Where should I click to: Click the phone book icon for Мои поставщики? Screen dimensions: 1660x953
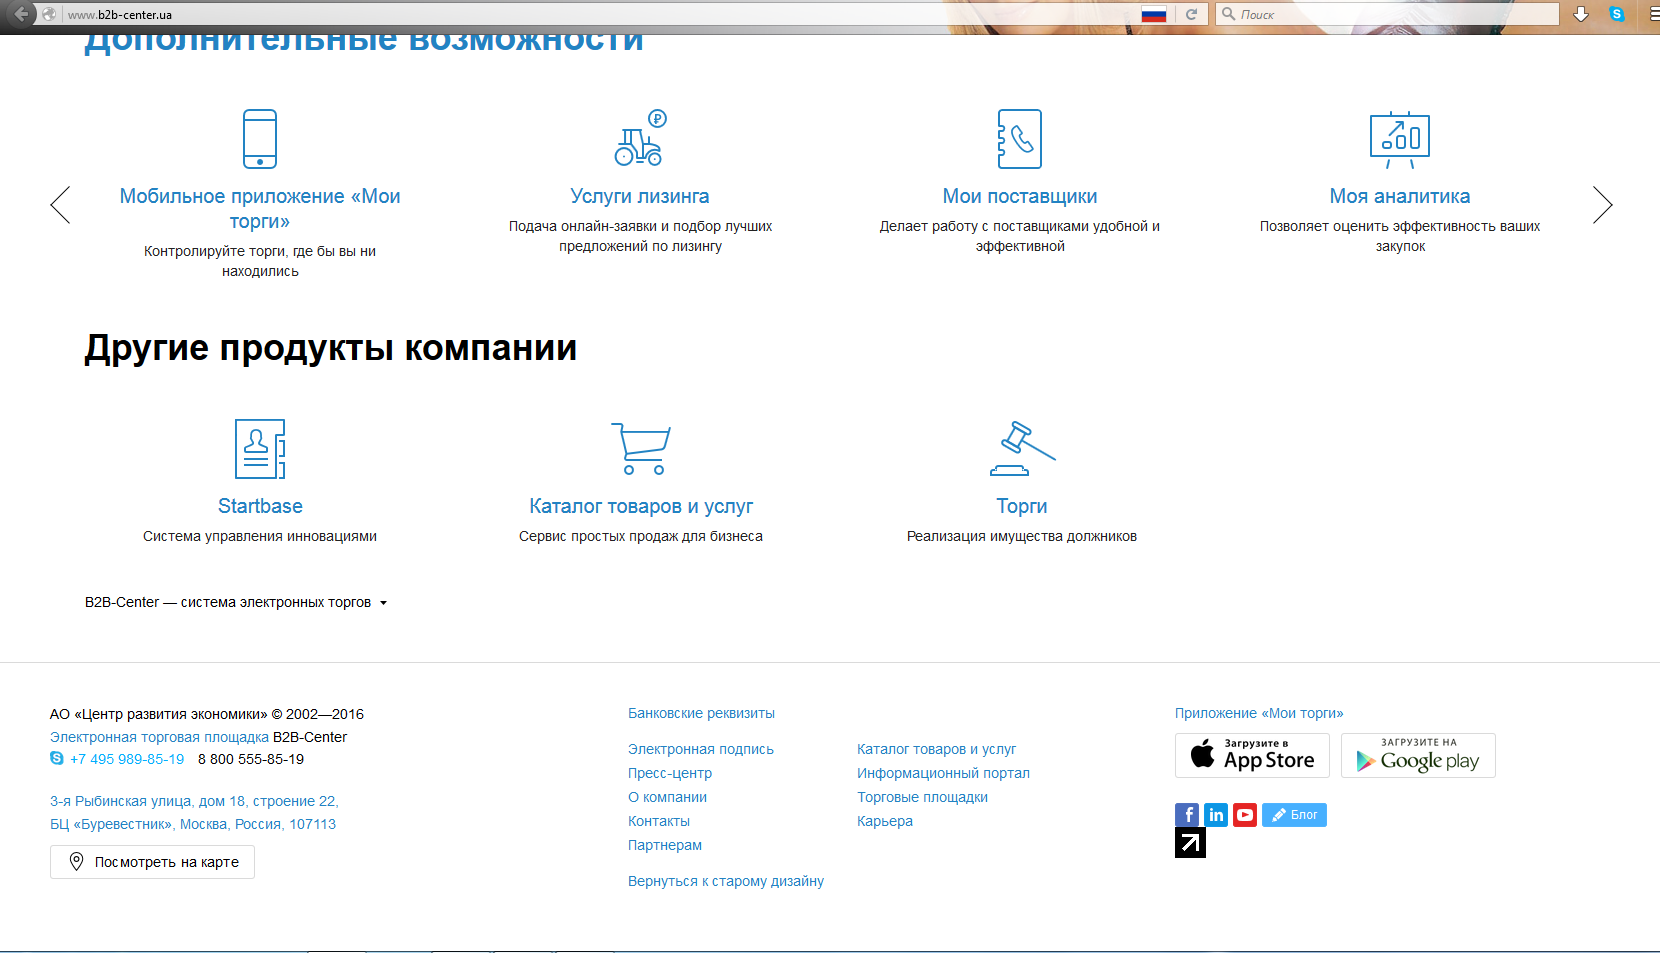pos(1020,139)
